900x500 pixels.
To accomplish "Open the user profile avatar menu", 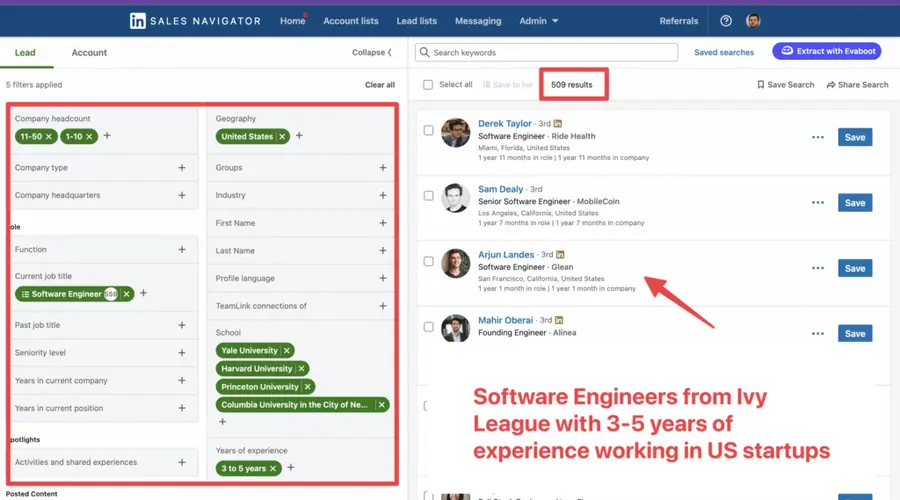I will [x=753, y=21].
